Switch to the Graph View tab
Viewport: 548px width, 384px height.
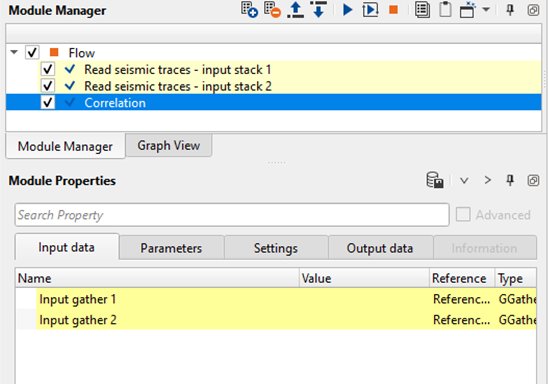click(169, 145)
